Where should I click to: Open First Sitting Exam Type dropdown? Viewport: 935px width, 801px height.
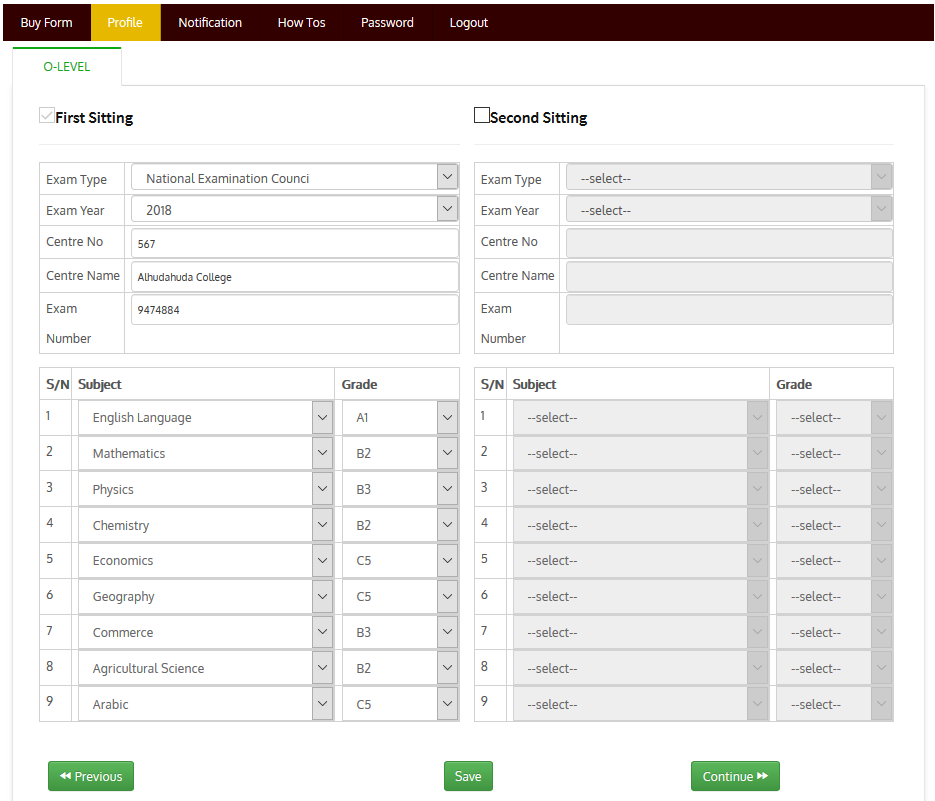tap(295, 178)
